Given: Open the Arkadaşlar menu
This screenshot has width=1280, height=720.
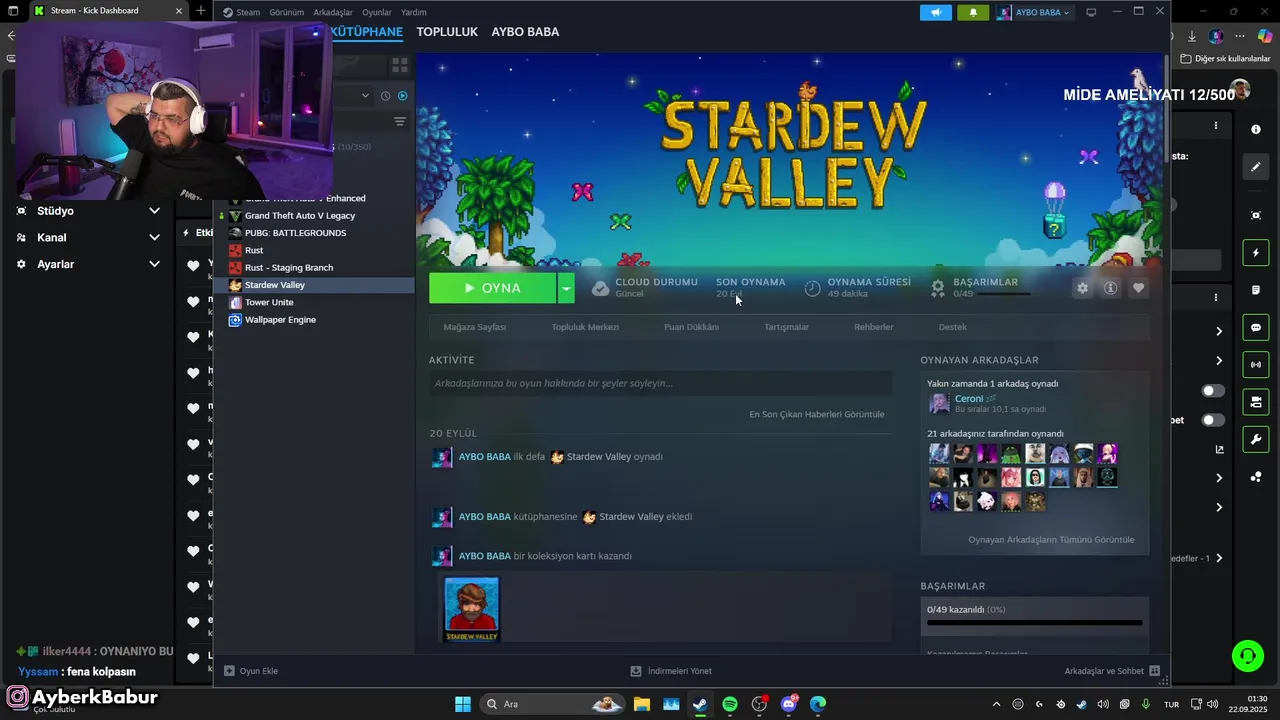Looking at the screenshot, I should tap(333, 12).
